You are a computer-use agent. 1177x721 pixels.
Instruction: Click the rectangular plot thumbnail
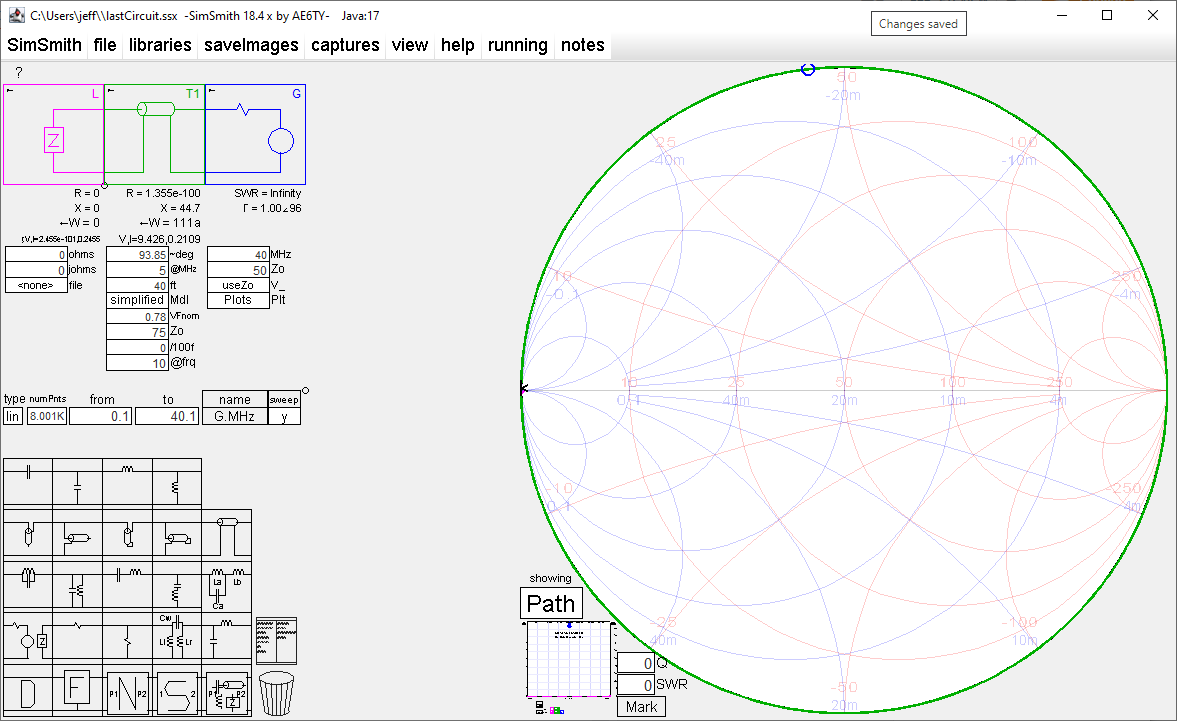[570, 660]
